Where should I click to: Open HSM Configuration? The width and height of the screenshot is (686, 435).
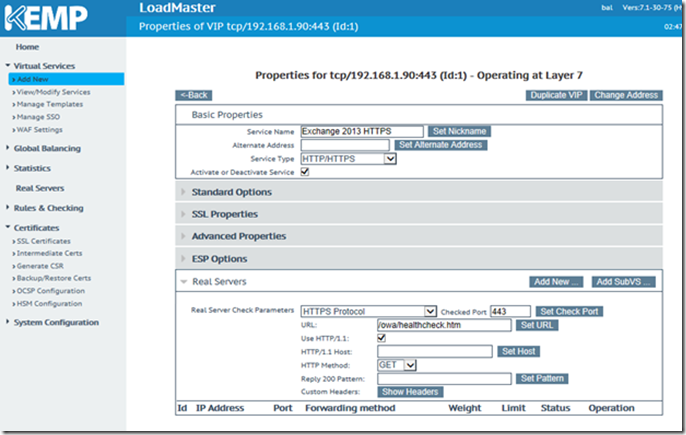49,304
